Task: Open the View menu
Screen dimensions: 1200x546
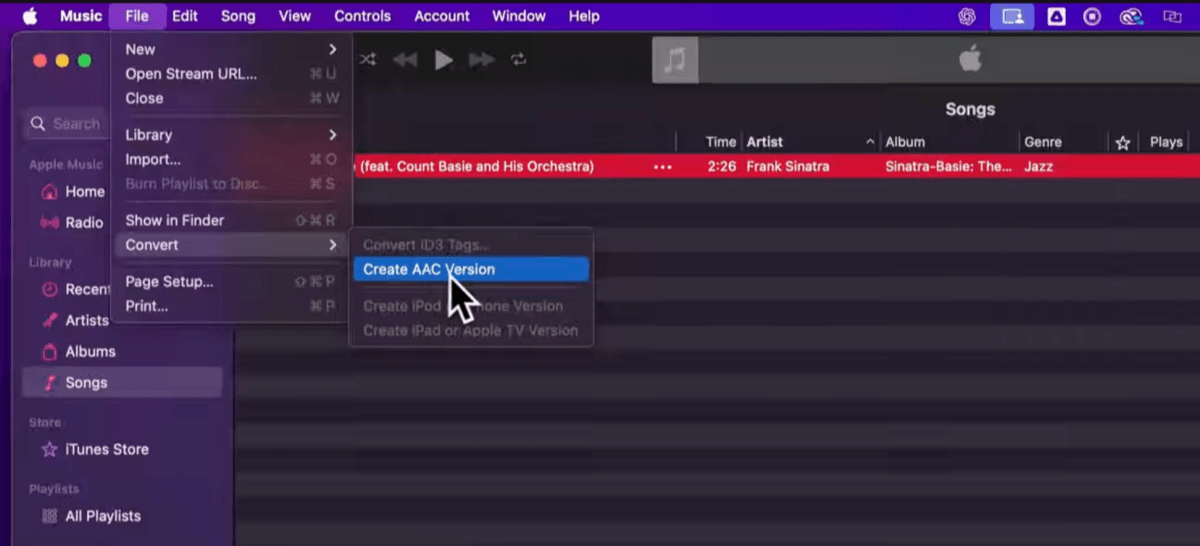Action: pos(295,16)
